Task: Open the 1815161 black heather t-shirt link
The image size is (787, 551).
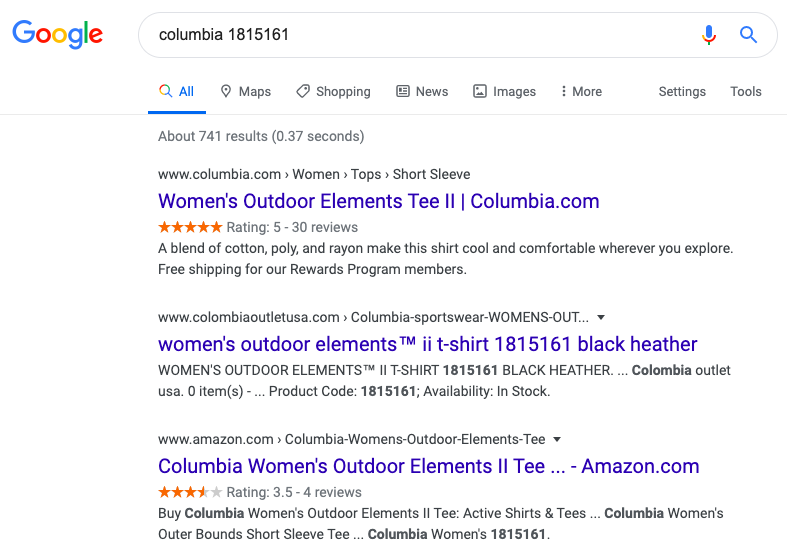Action: coord(427,344)
